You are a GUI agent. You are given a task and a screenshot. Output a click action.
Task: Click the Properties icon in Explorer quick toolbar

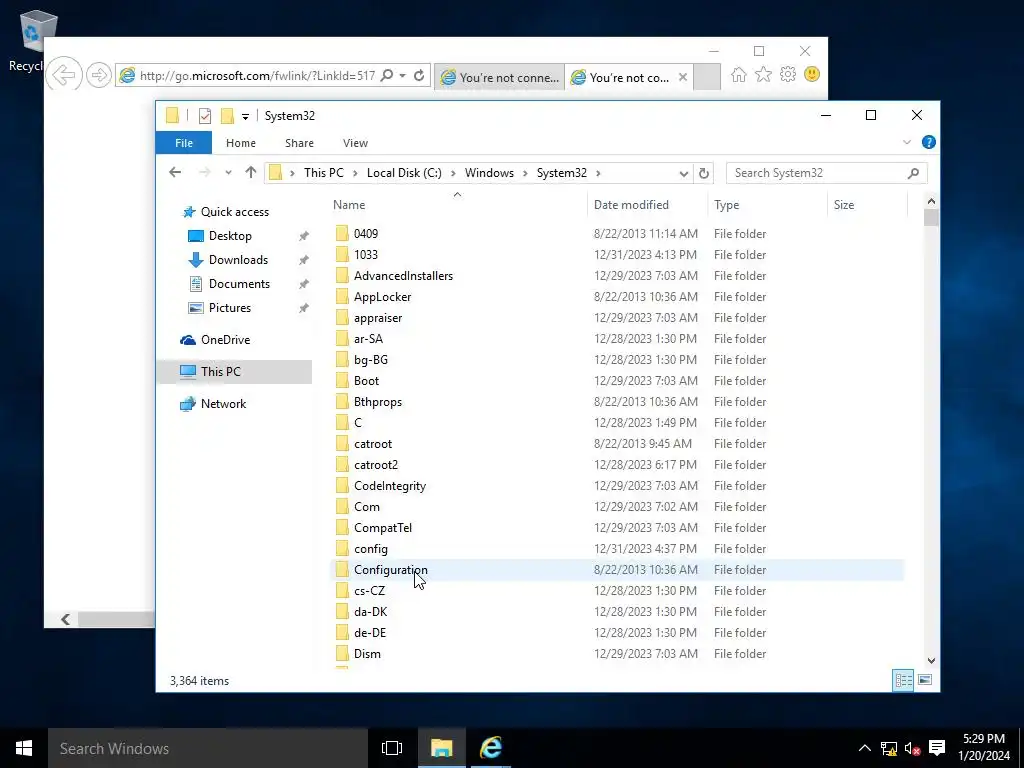(204, 116)
